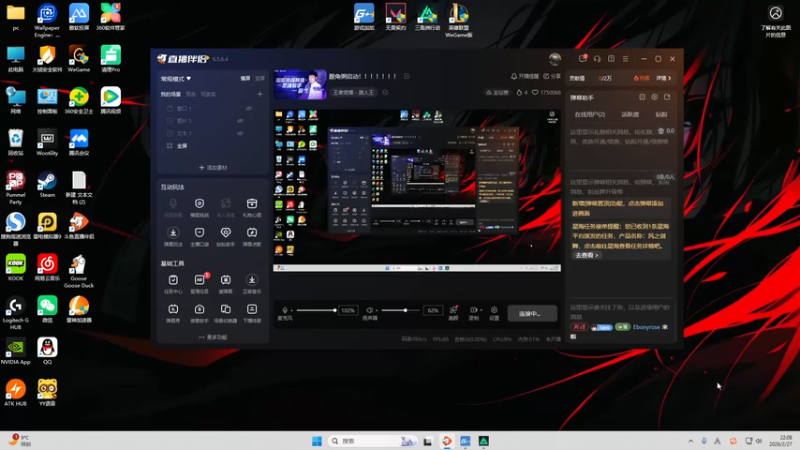
Task: Click the 102% microphone volume field
Action: coord(348,310)
